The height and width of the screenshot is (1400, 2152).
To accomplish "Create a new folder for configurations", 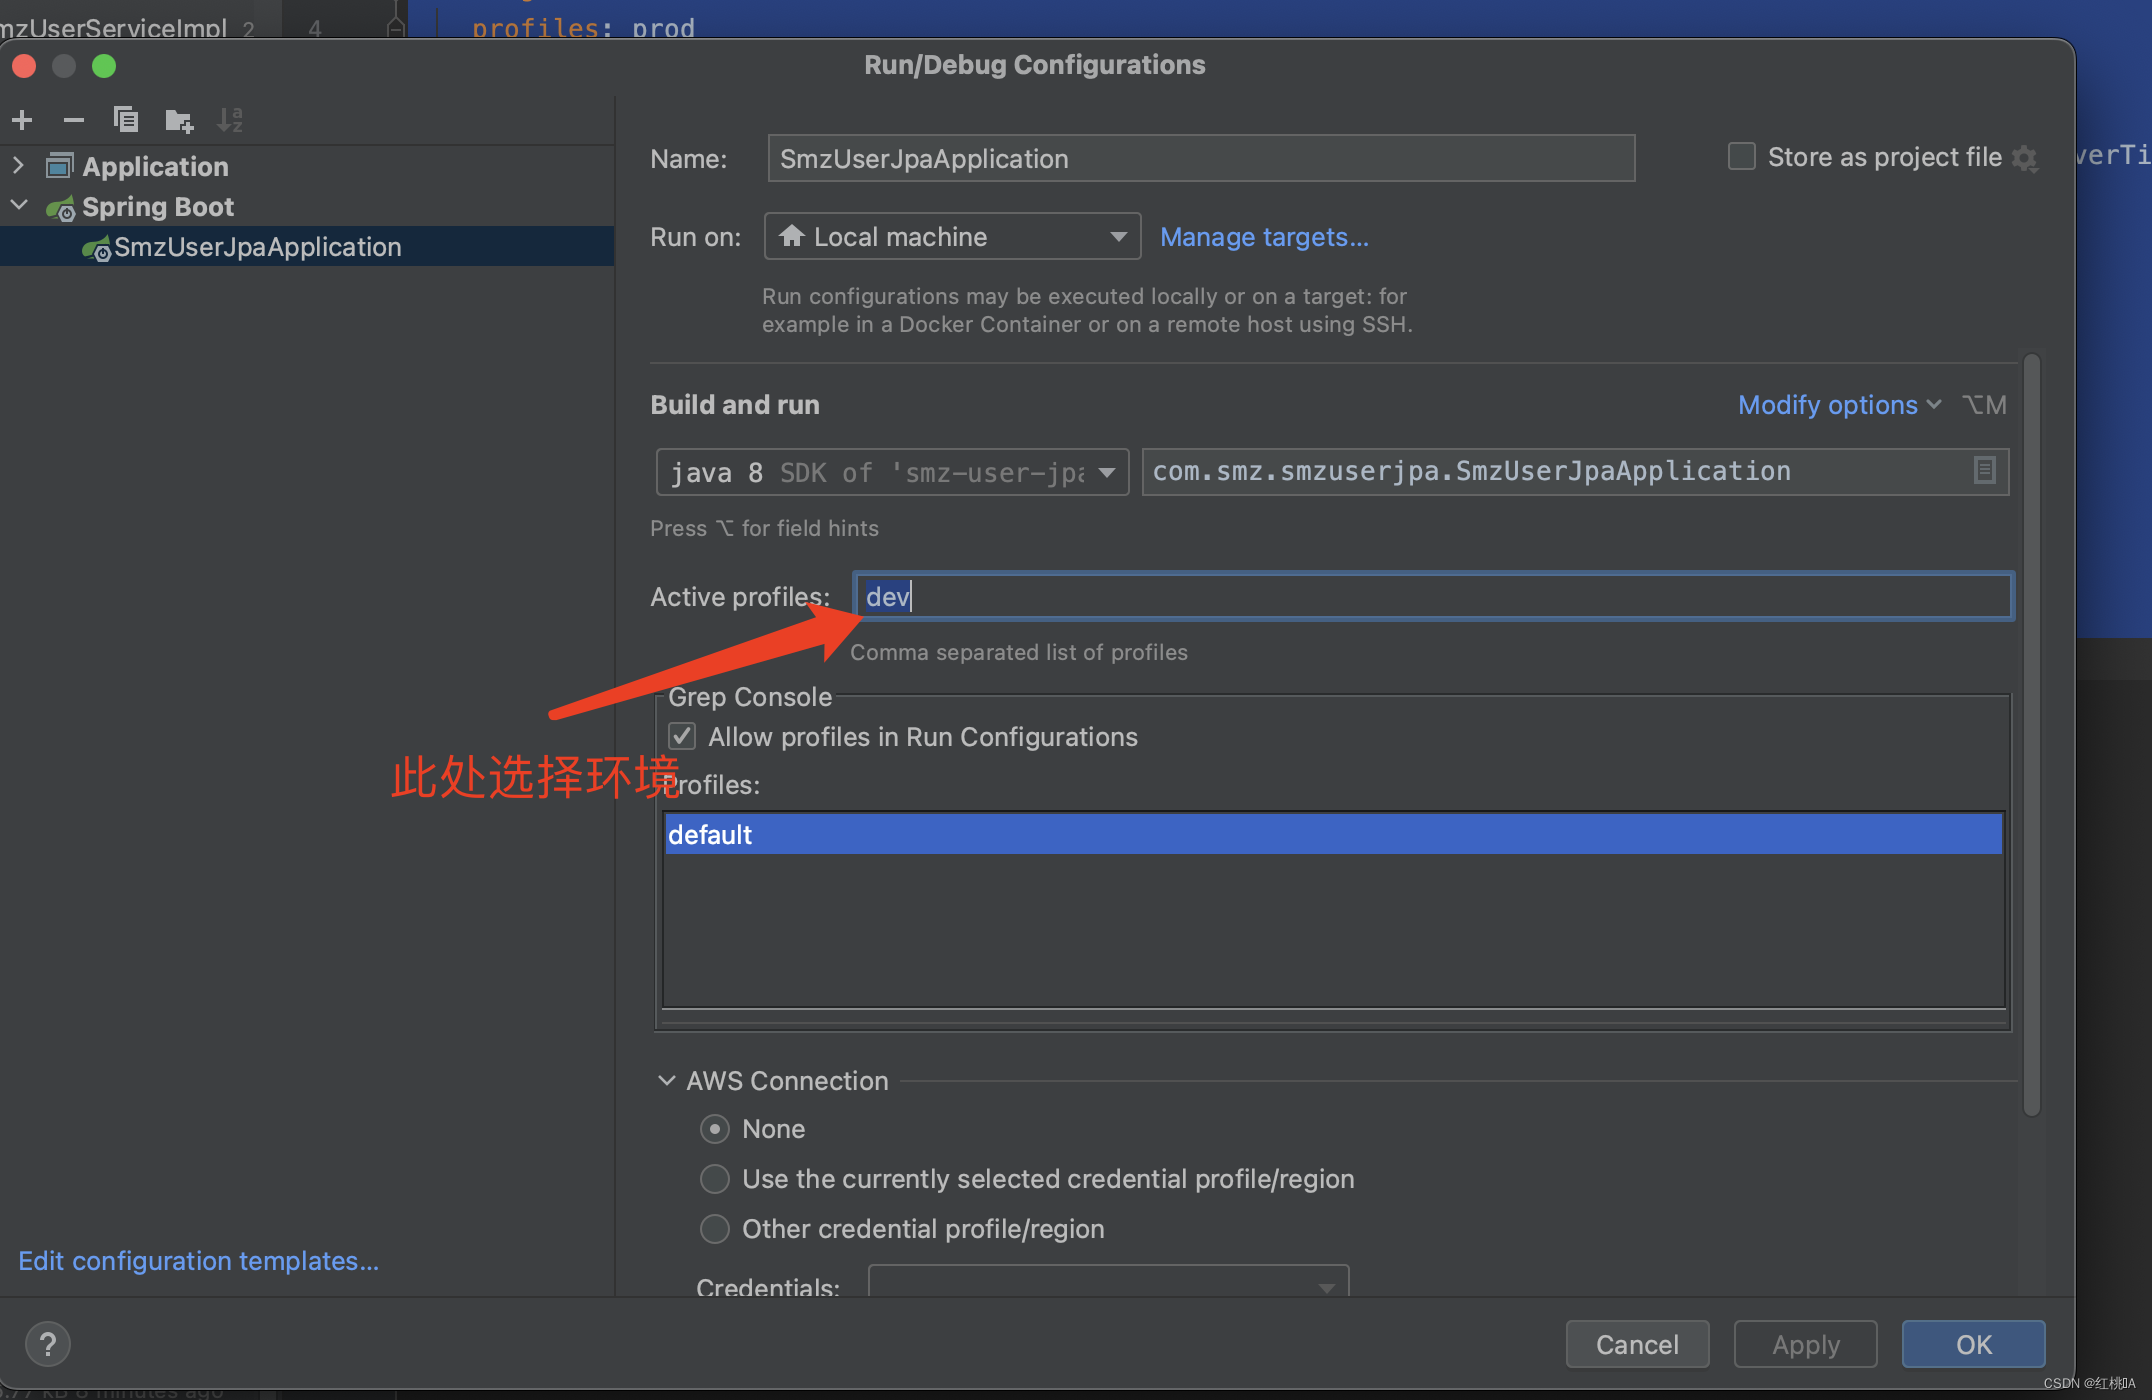I will pos(178,119).
